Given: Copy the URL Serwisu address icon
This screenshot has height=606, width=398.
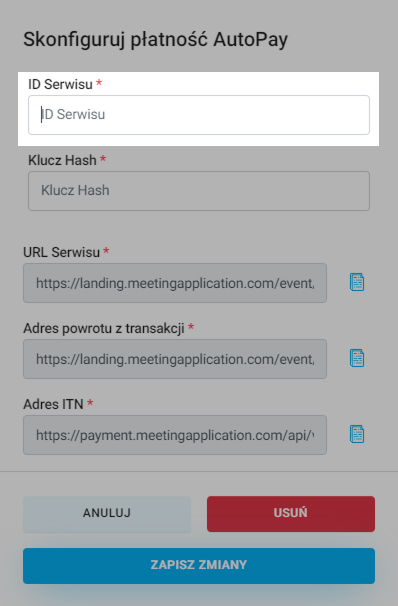Looking at the screenshot, I should point(357,283).
